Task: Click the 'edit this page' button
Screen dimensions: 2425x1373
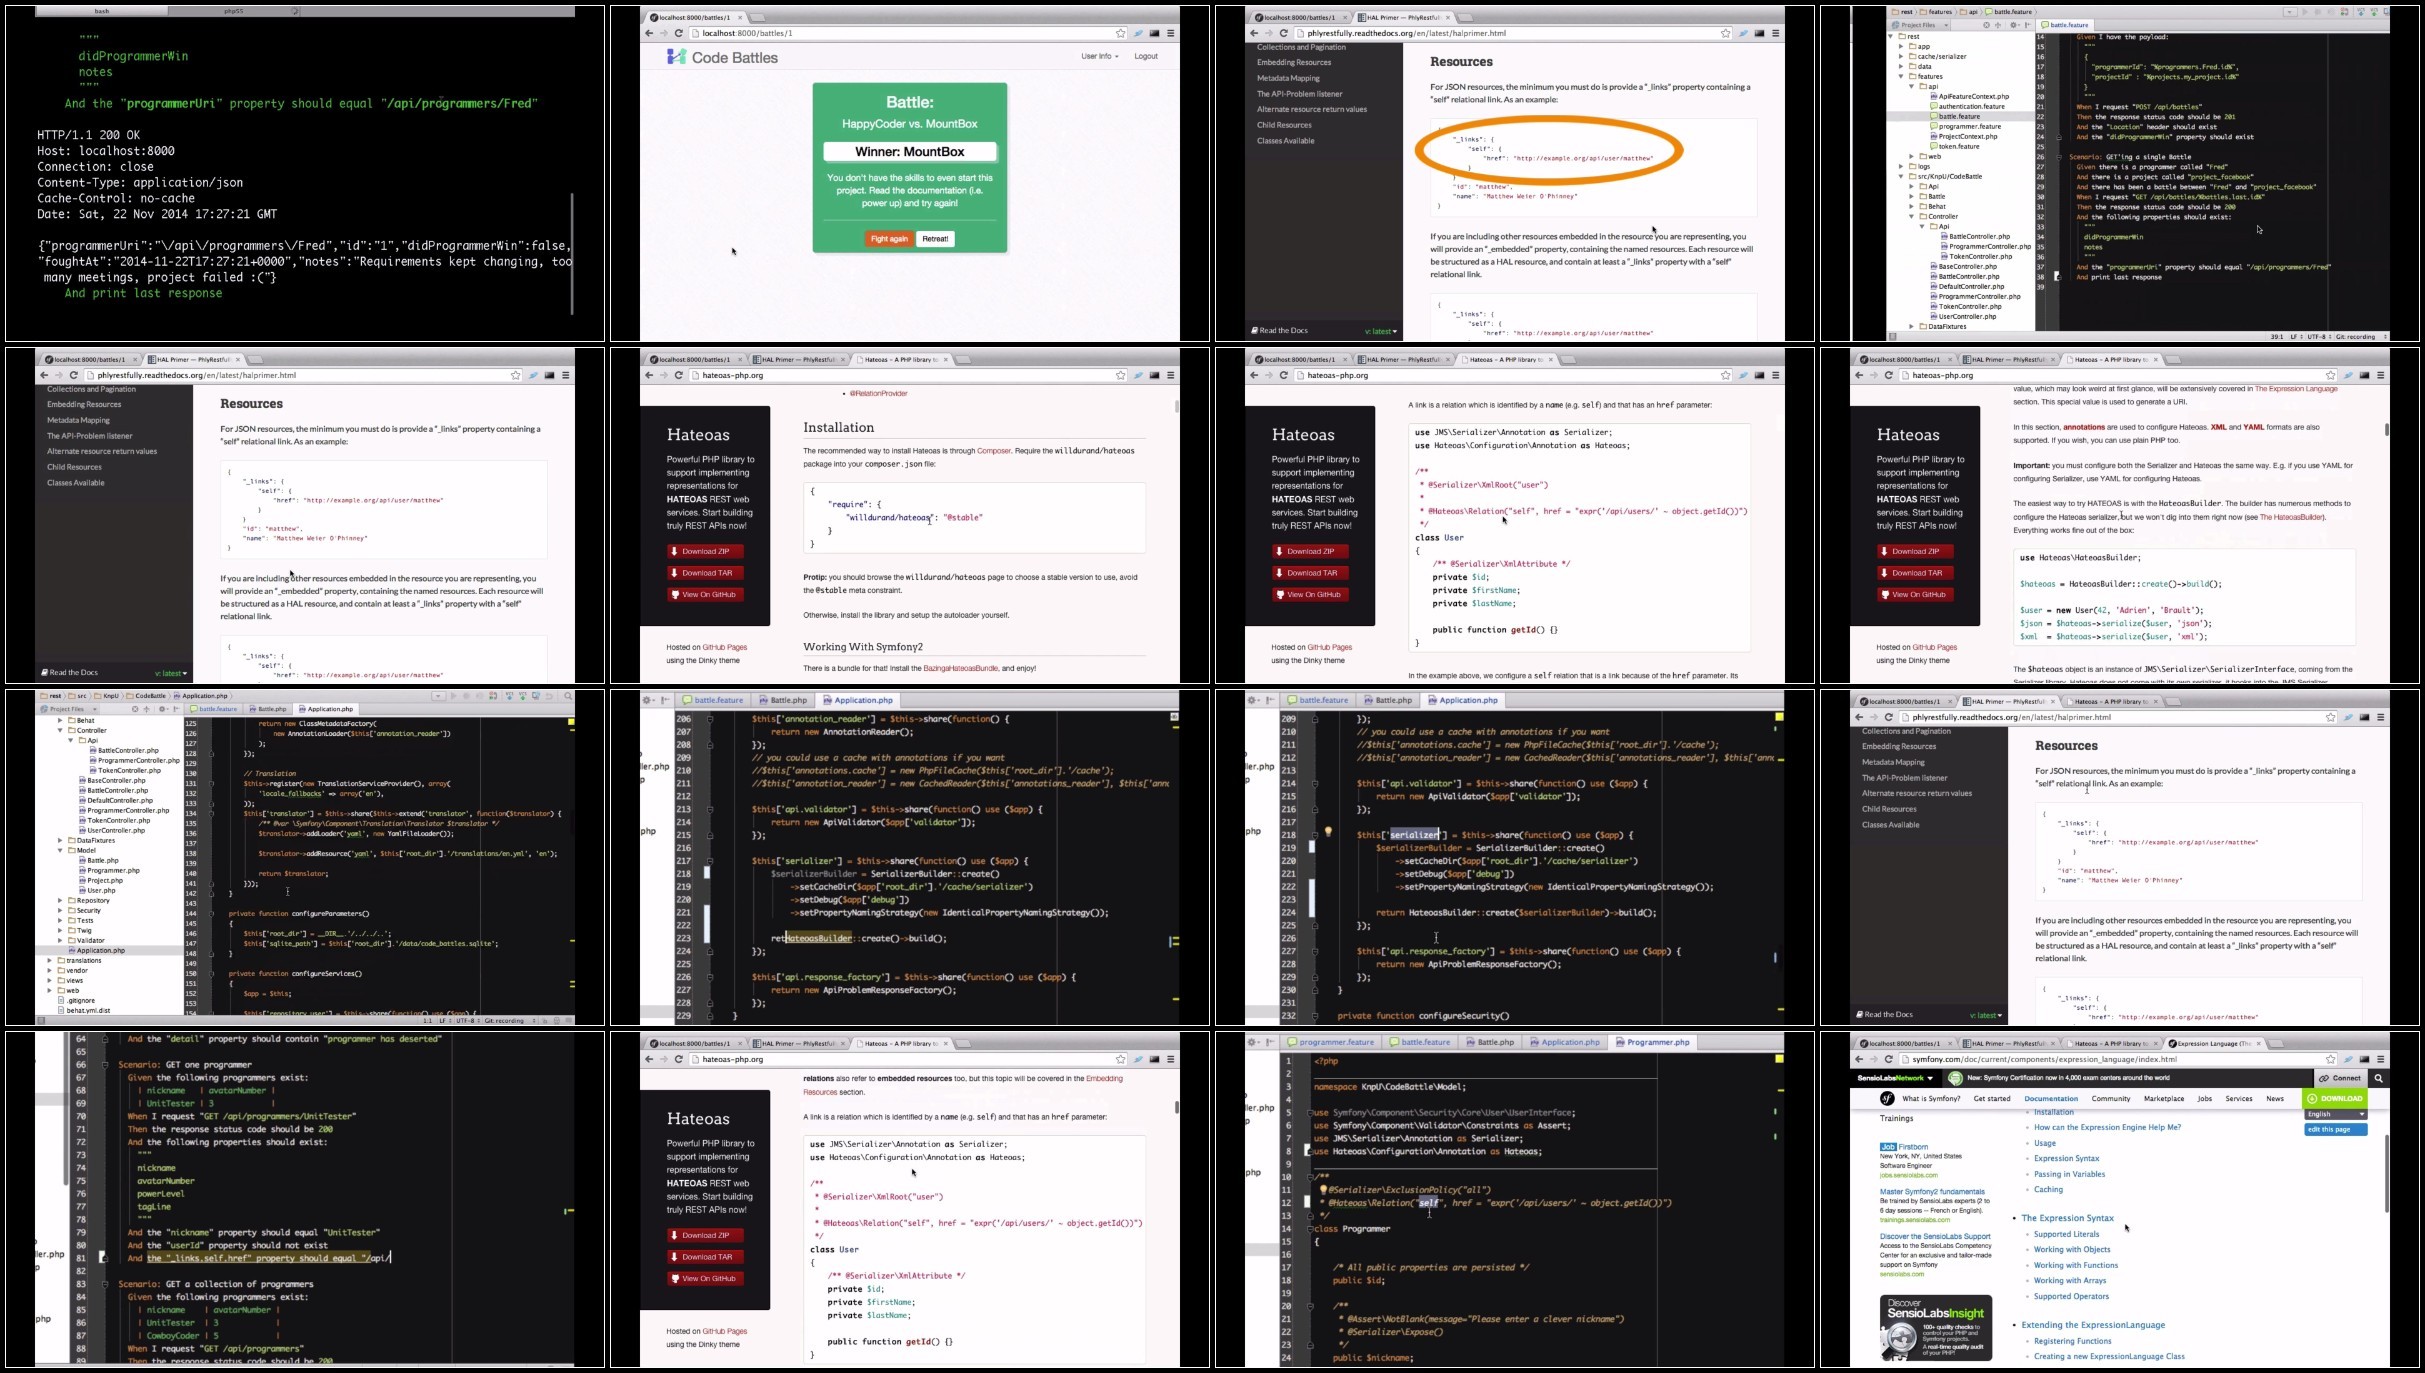Action: [x=2335, y=1129]
